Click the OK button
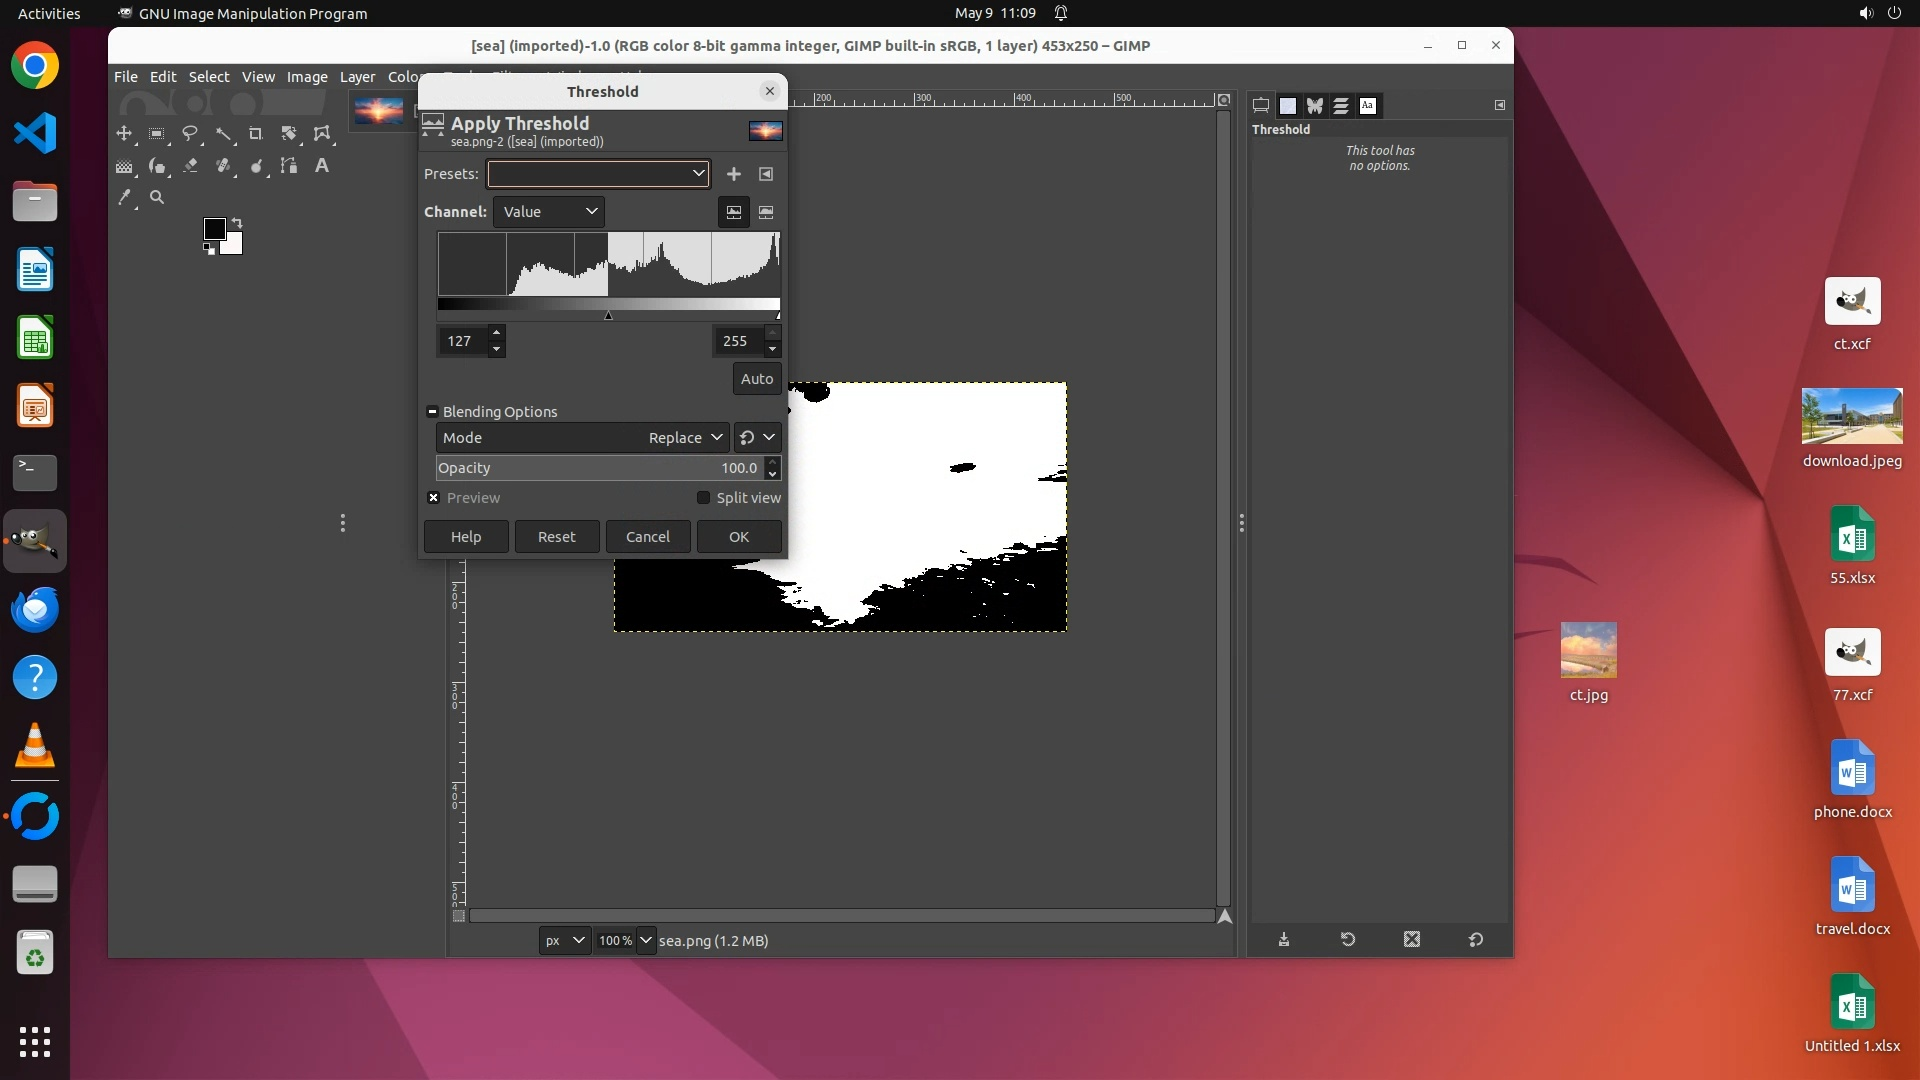Image resolution: width=1920 pixels, height=1080 pixels. coord(738,537)
